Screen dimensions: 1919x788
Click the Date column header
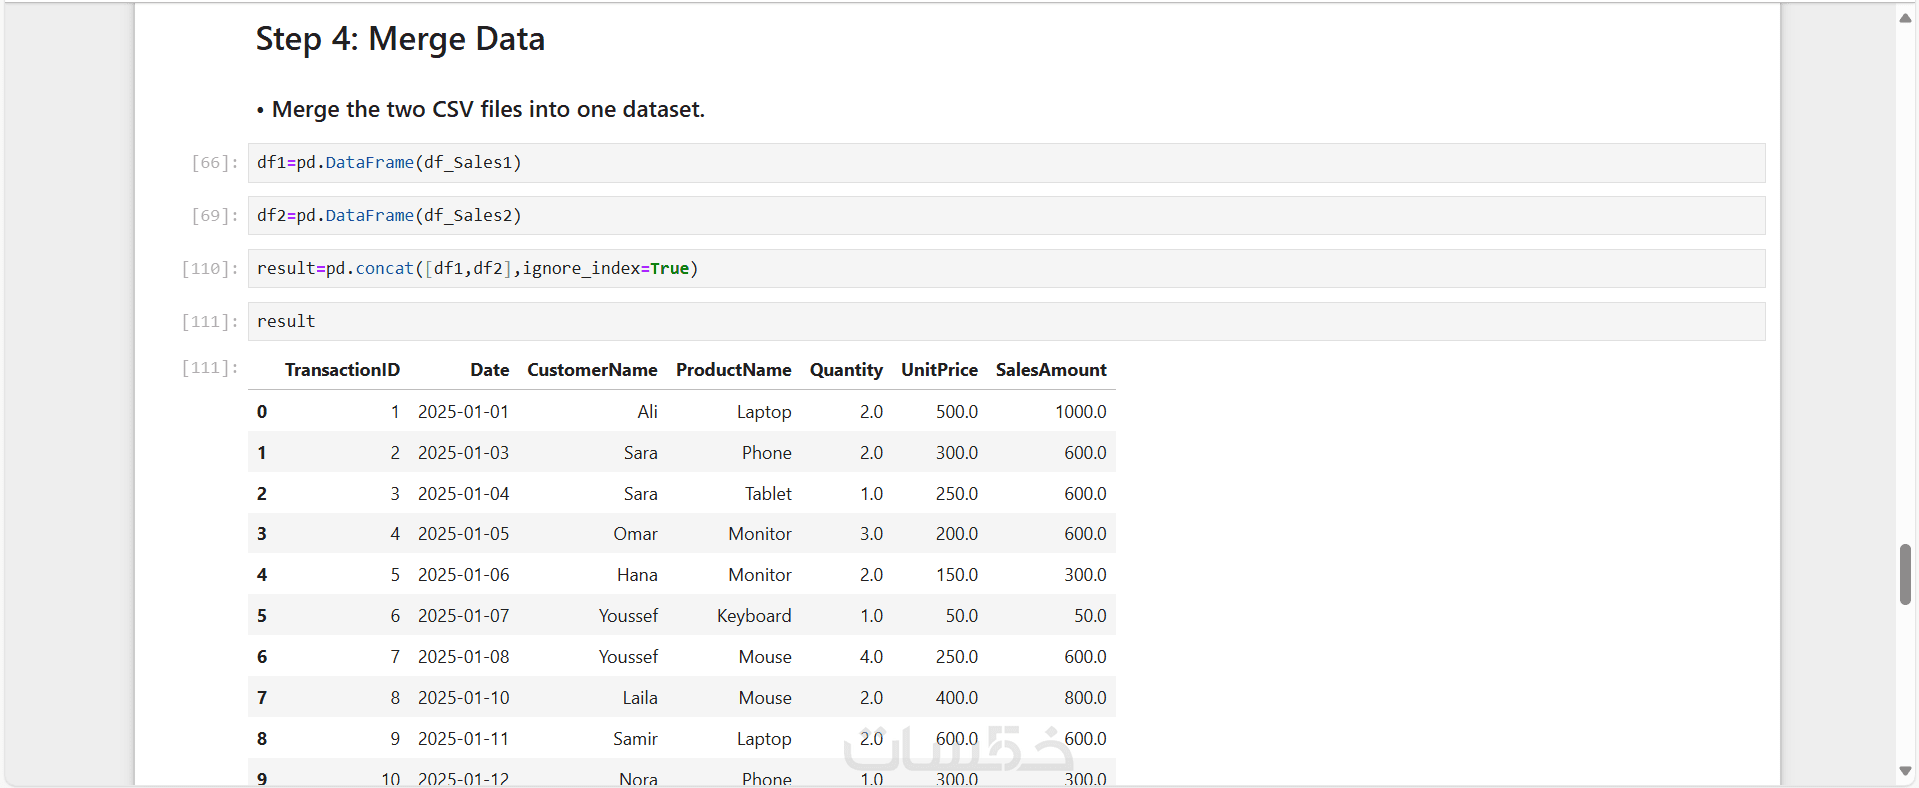coord(489,370)
